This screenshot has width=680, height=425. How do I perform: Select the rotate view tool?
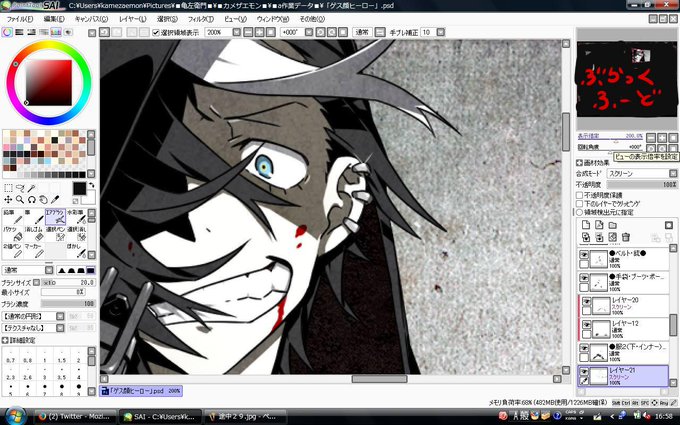pos(32,199)
